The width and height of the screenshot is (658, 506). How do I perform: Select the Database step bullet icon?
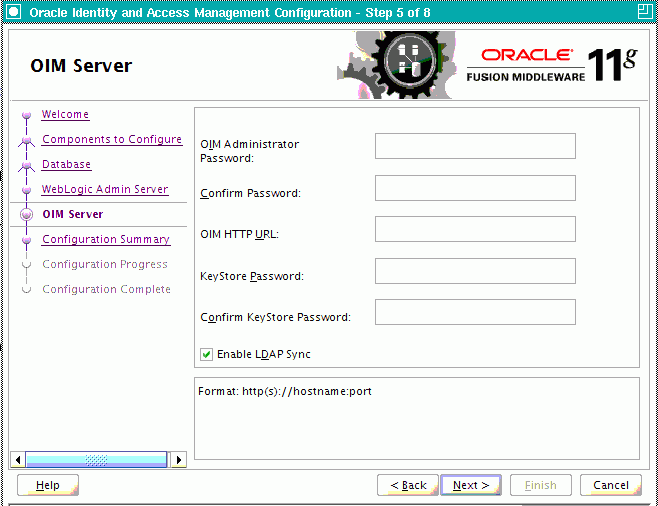pyautogui.click(x=26, y=165)
